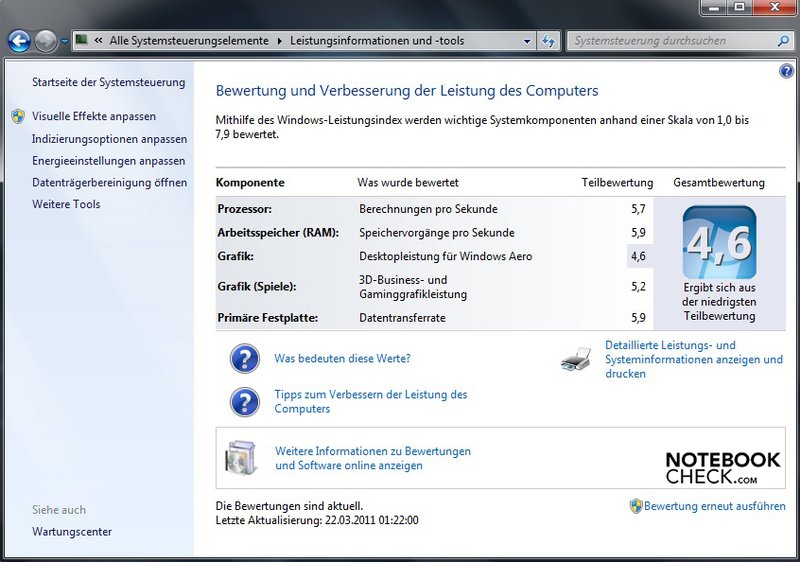Close the window with the red X
Viewport: 800px width, 562px height.
pos(774,7)
